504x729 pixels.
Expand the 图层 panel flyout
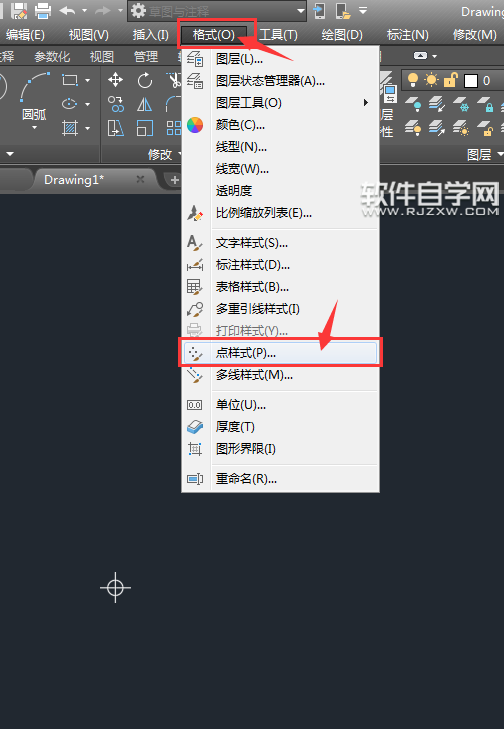[485, 154]
